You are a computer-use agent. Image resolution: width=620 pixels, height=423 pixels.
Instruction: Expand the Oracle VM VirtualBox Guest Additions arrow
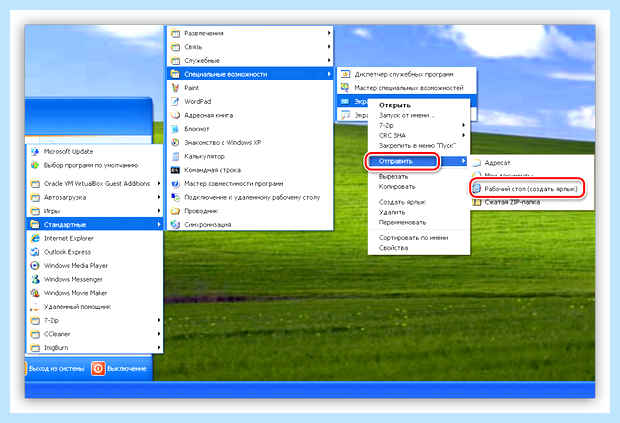click(159, 183)
